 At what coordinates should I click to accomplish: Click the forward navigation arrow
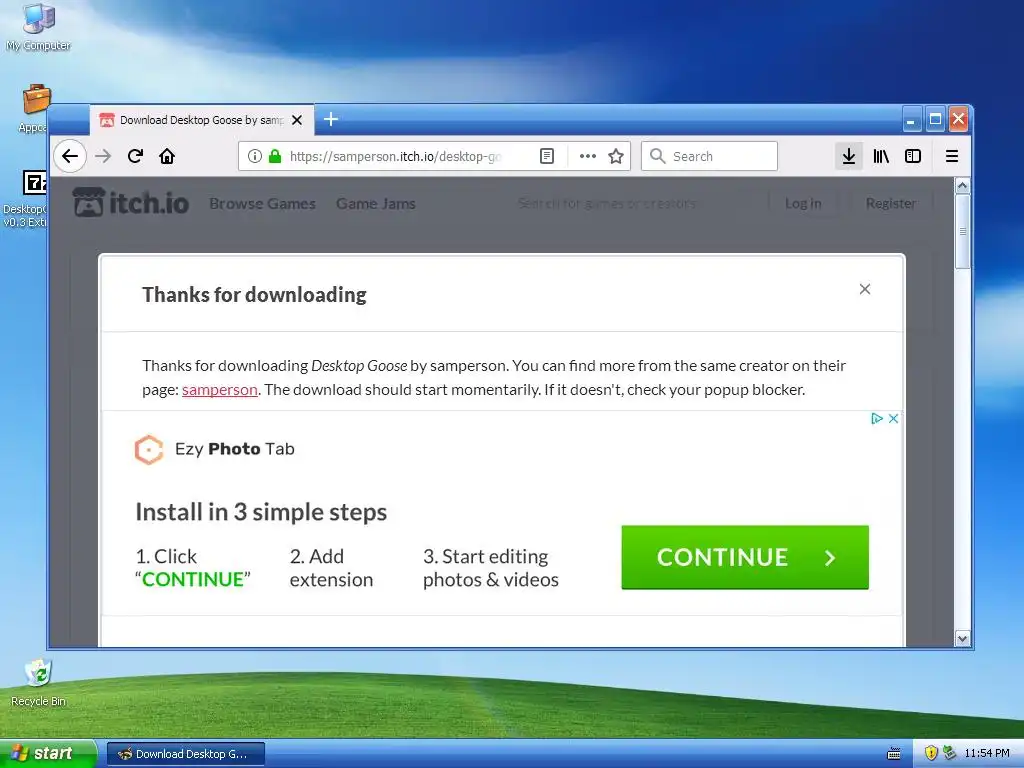(103, 156)
